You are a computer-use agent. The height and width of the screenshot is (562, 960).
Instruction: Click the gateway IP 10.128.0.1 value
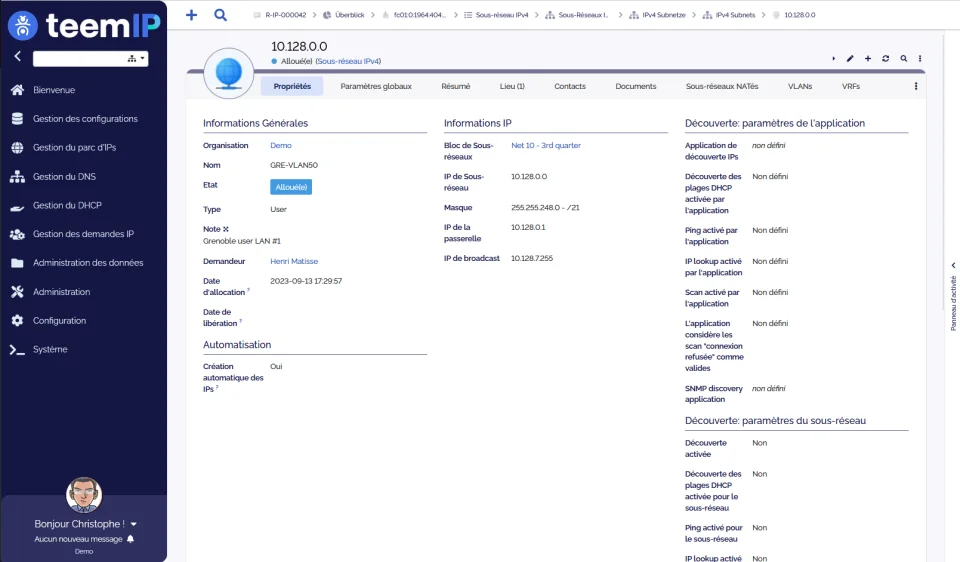tap(528, 227)
